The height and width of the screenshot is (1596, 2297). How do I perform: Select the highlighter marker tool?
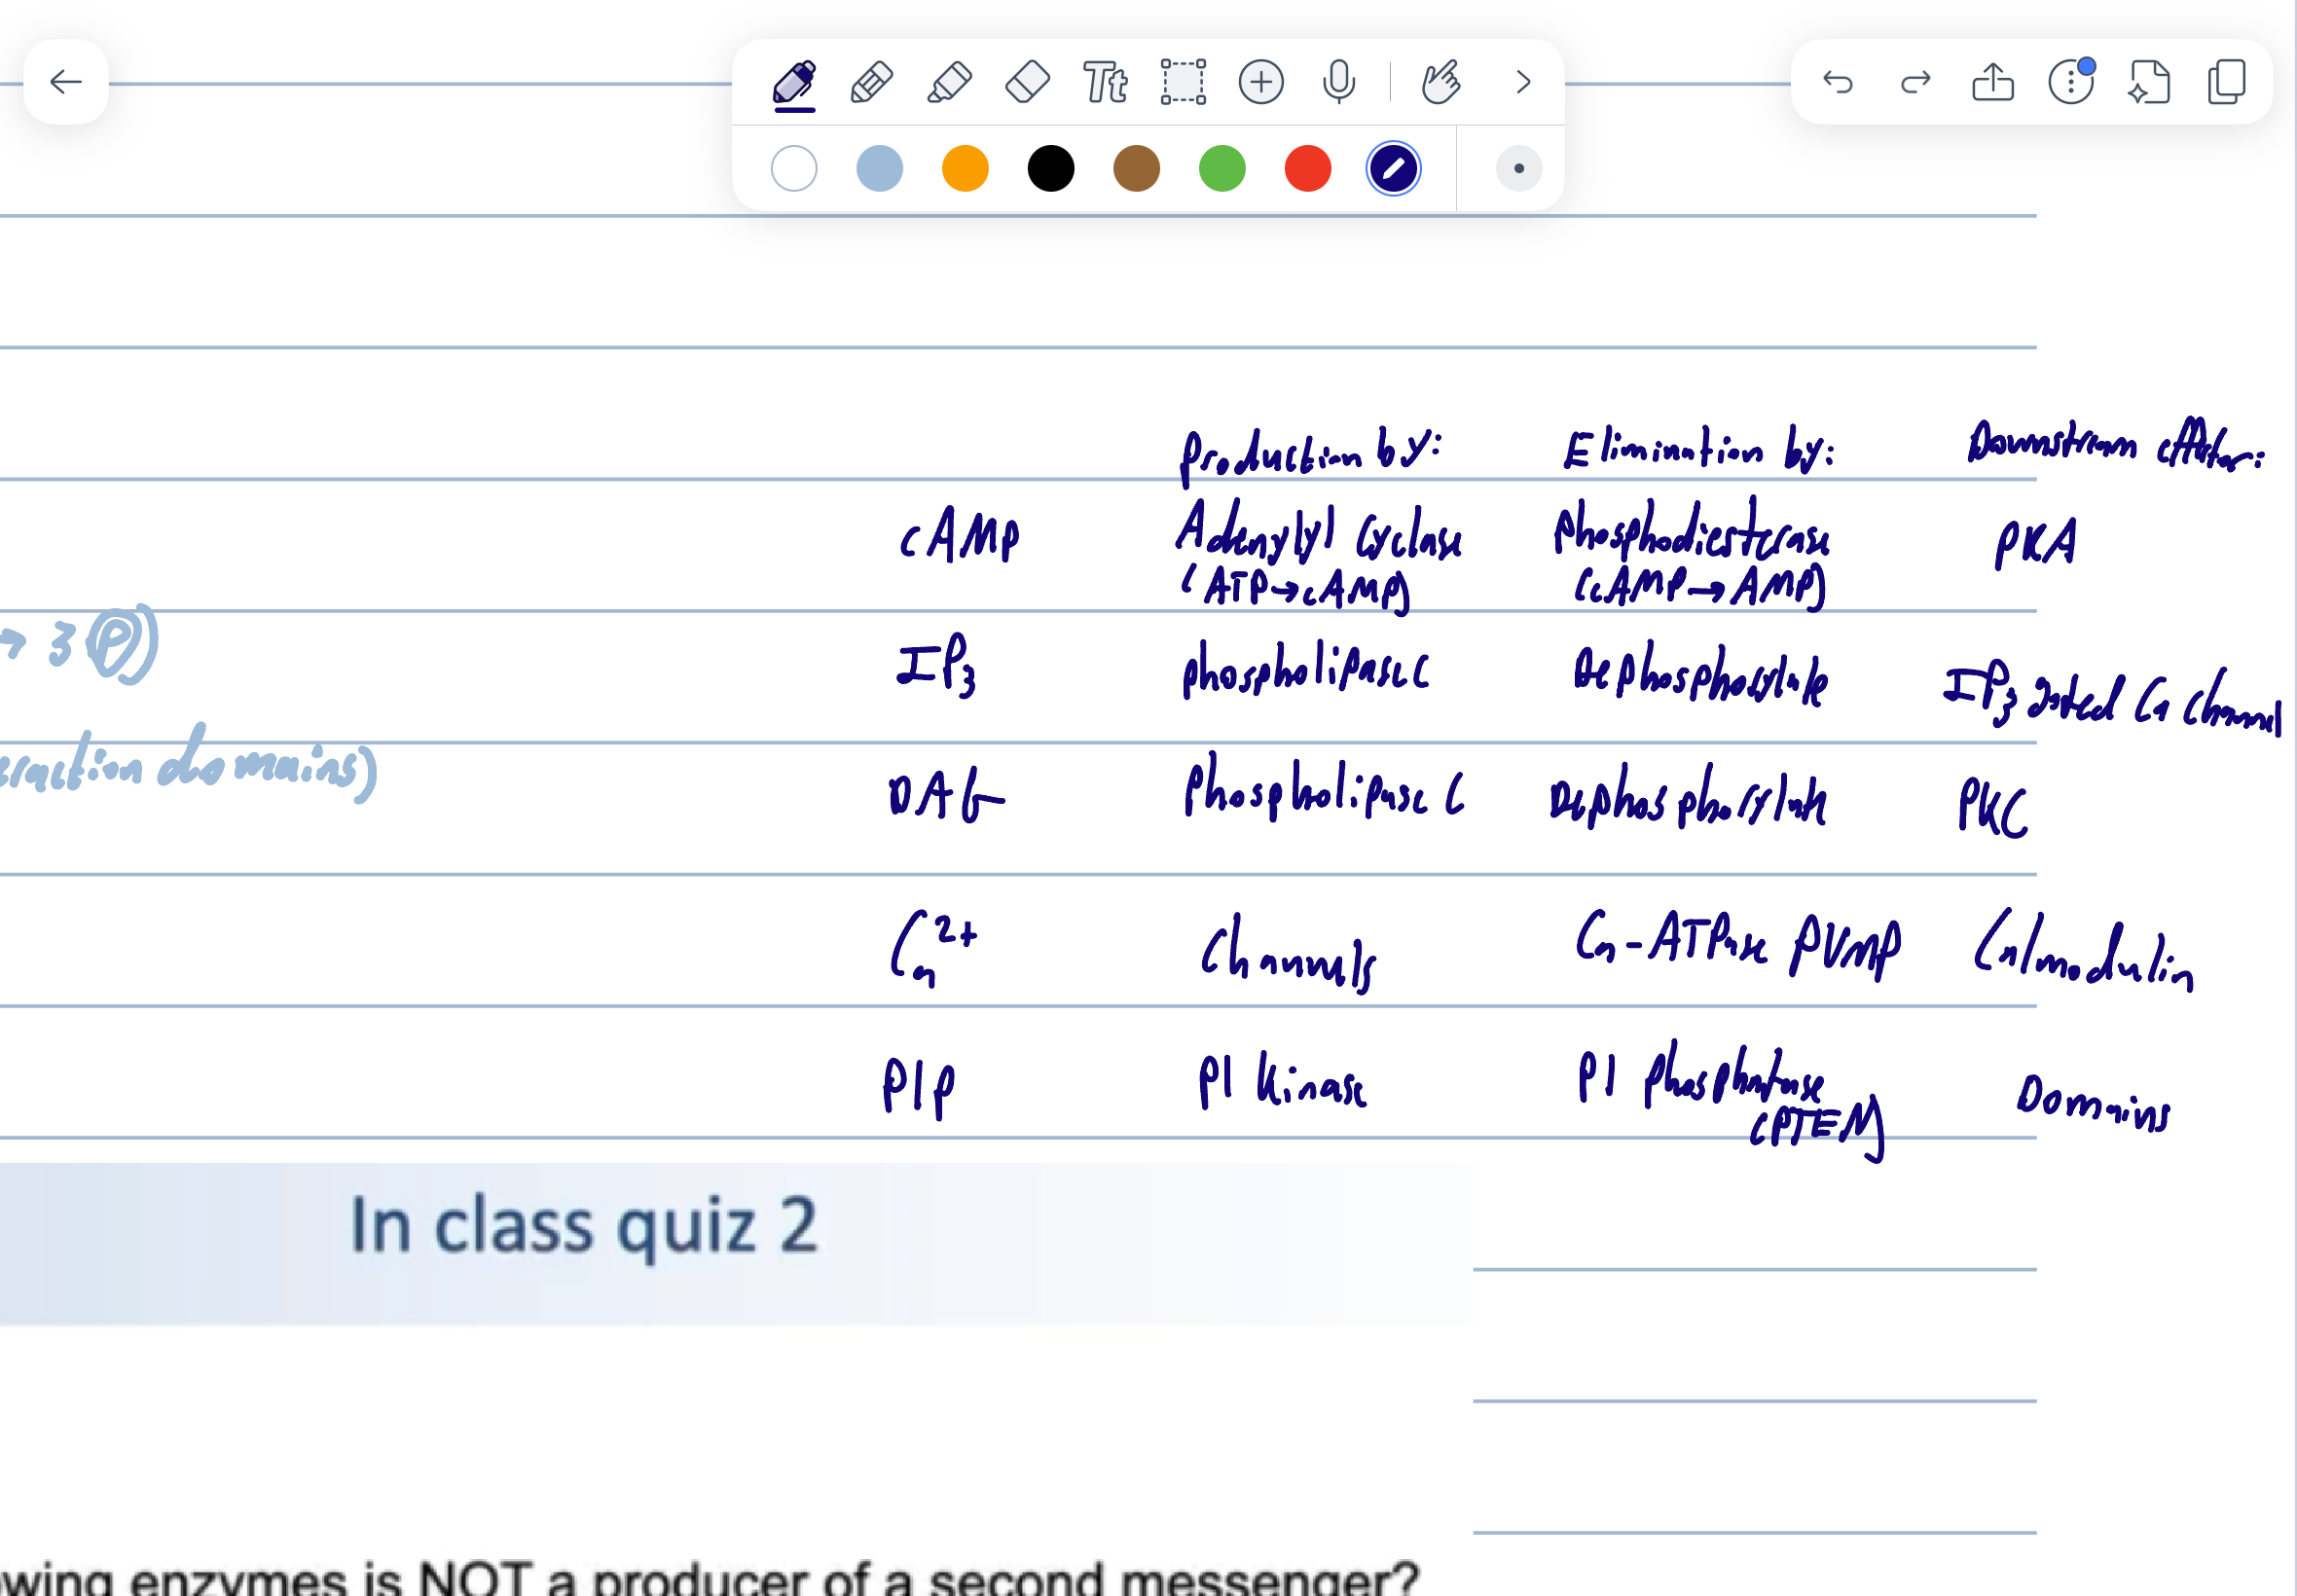tap(949, 83)
